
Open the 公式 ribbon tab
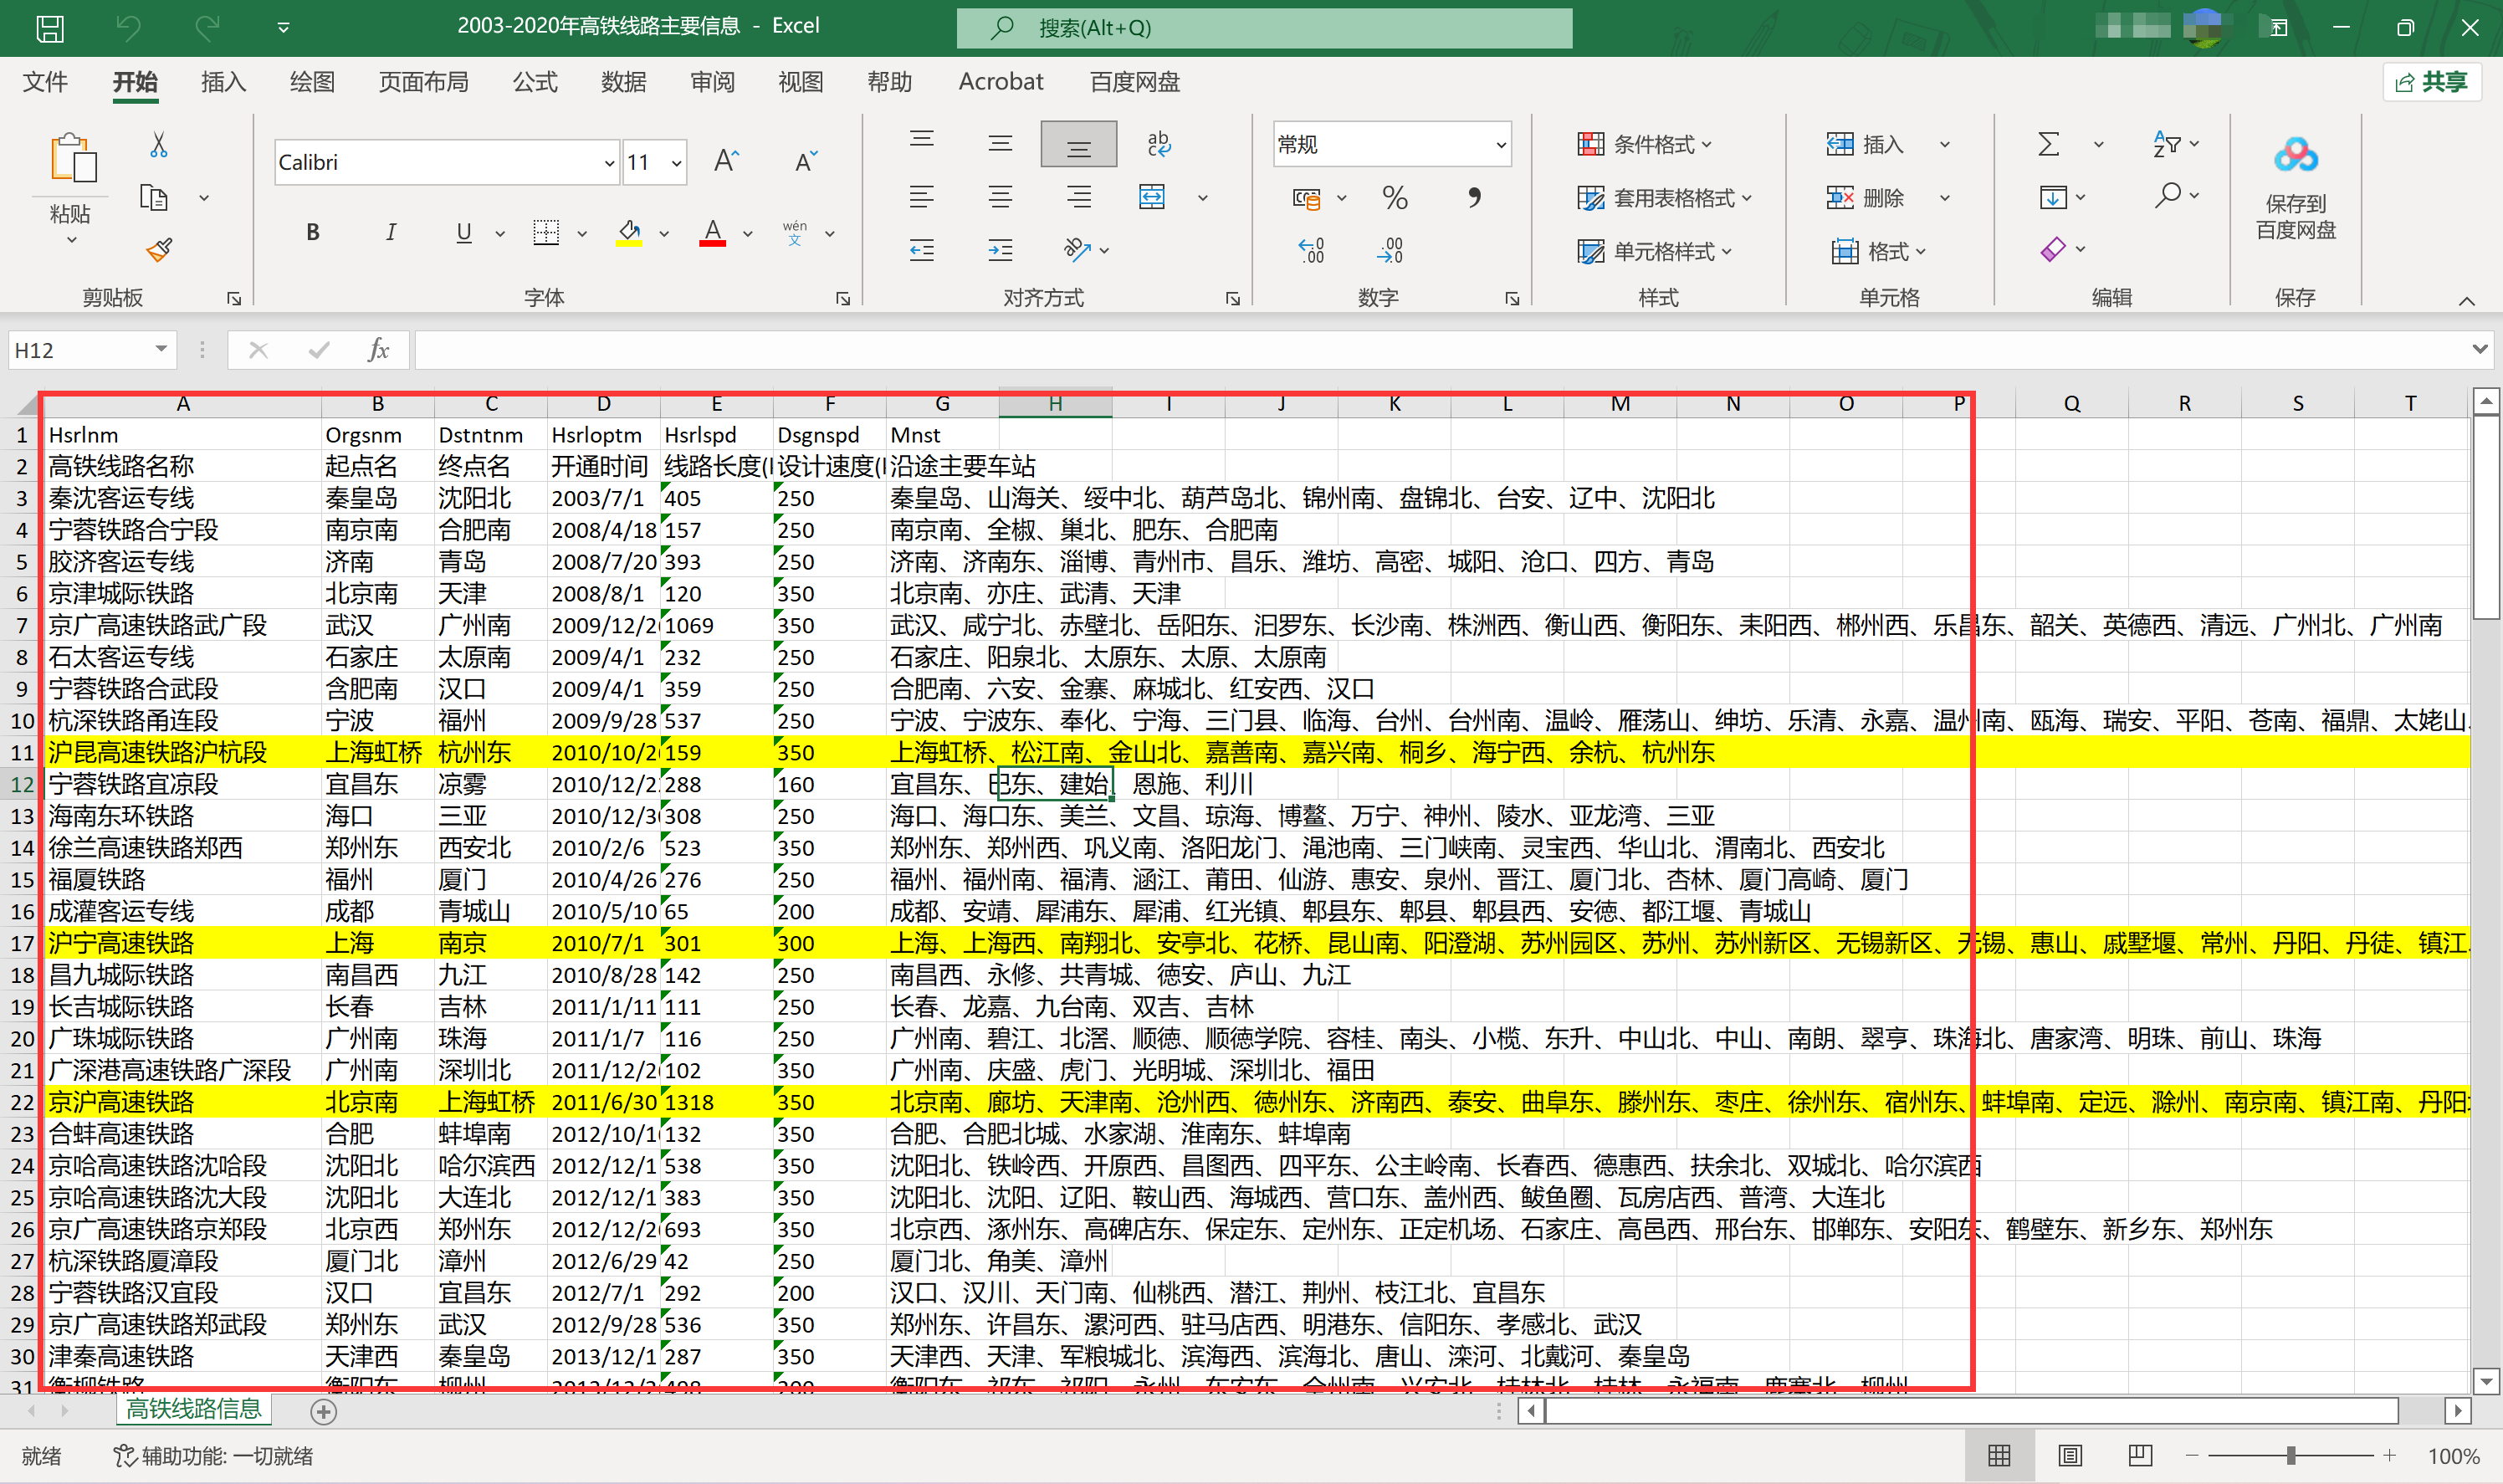pos(534,82)
